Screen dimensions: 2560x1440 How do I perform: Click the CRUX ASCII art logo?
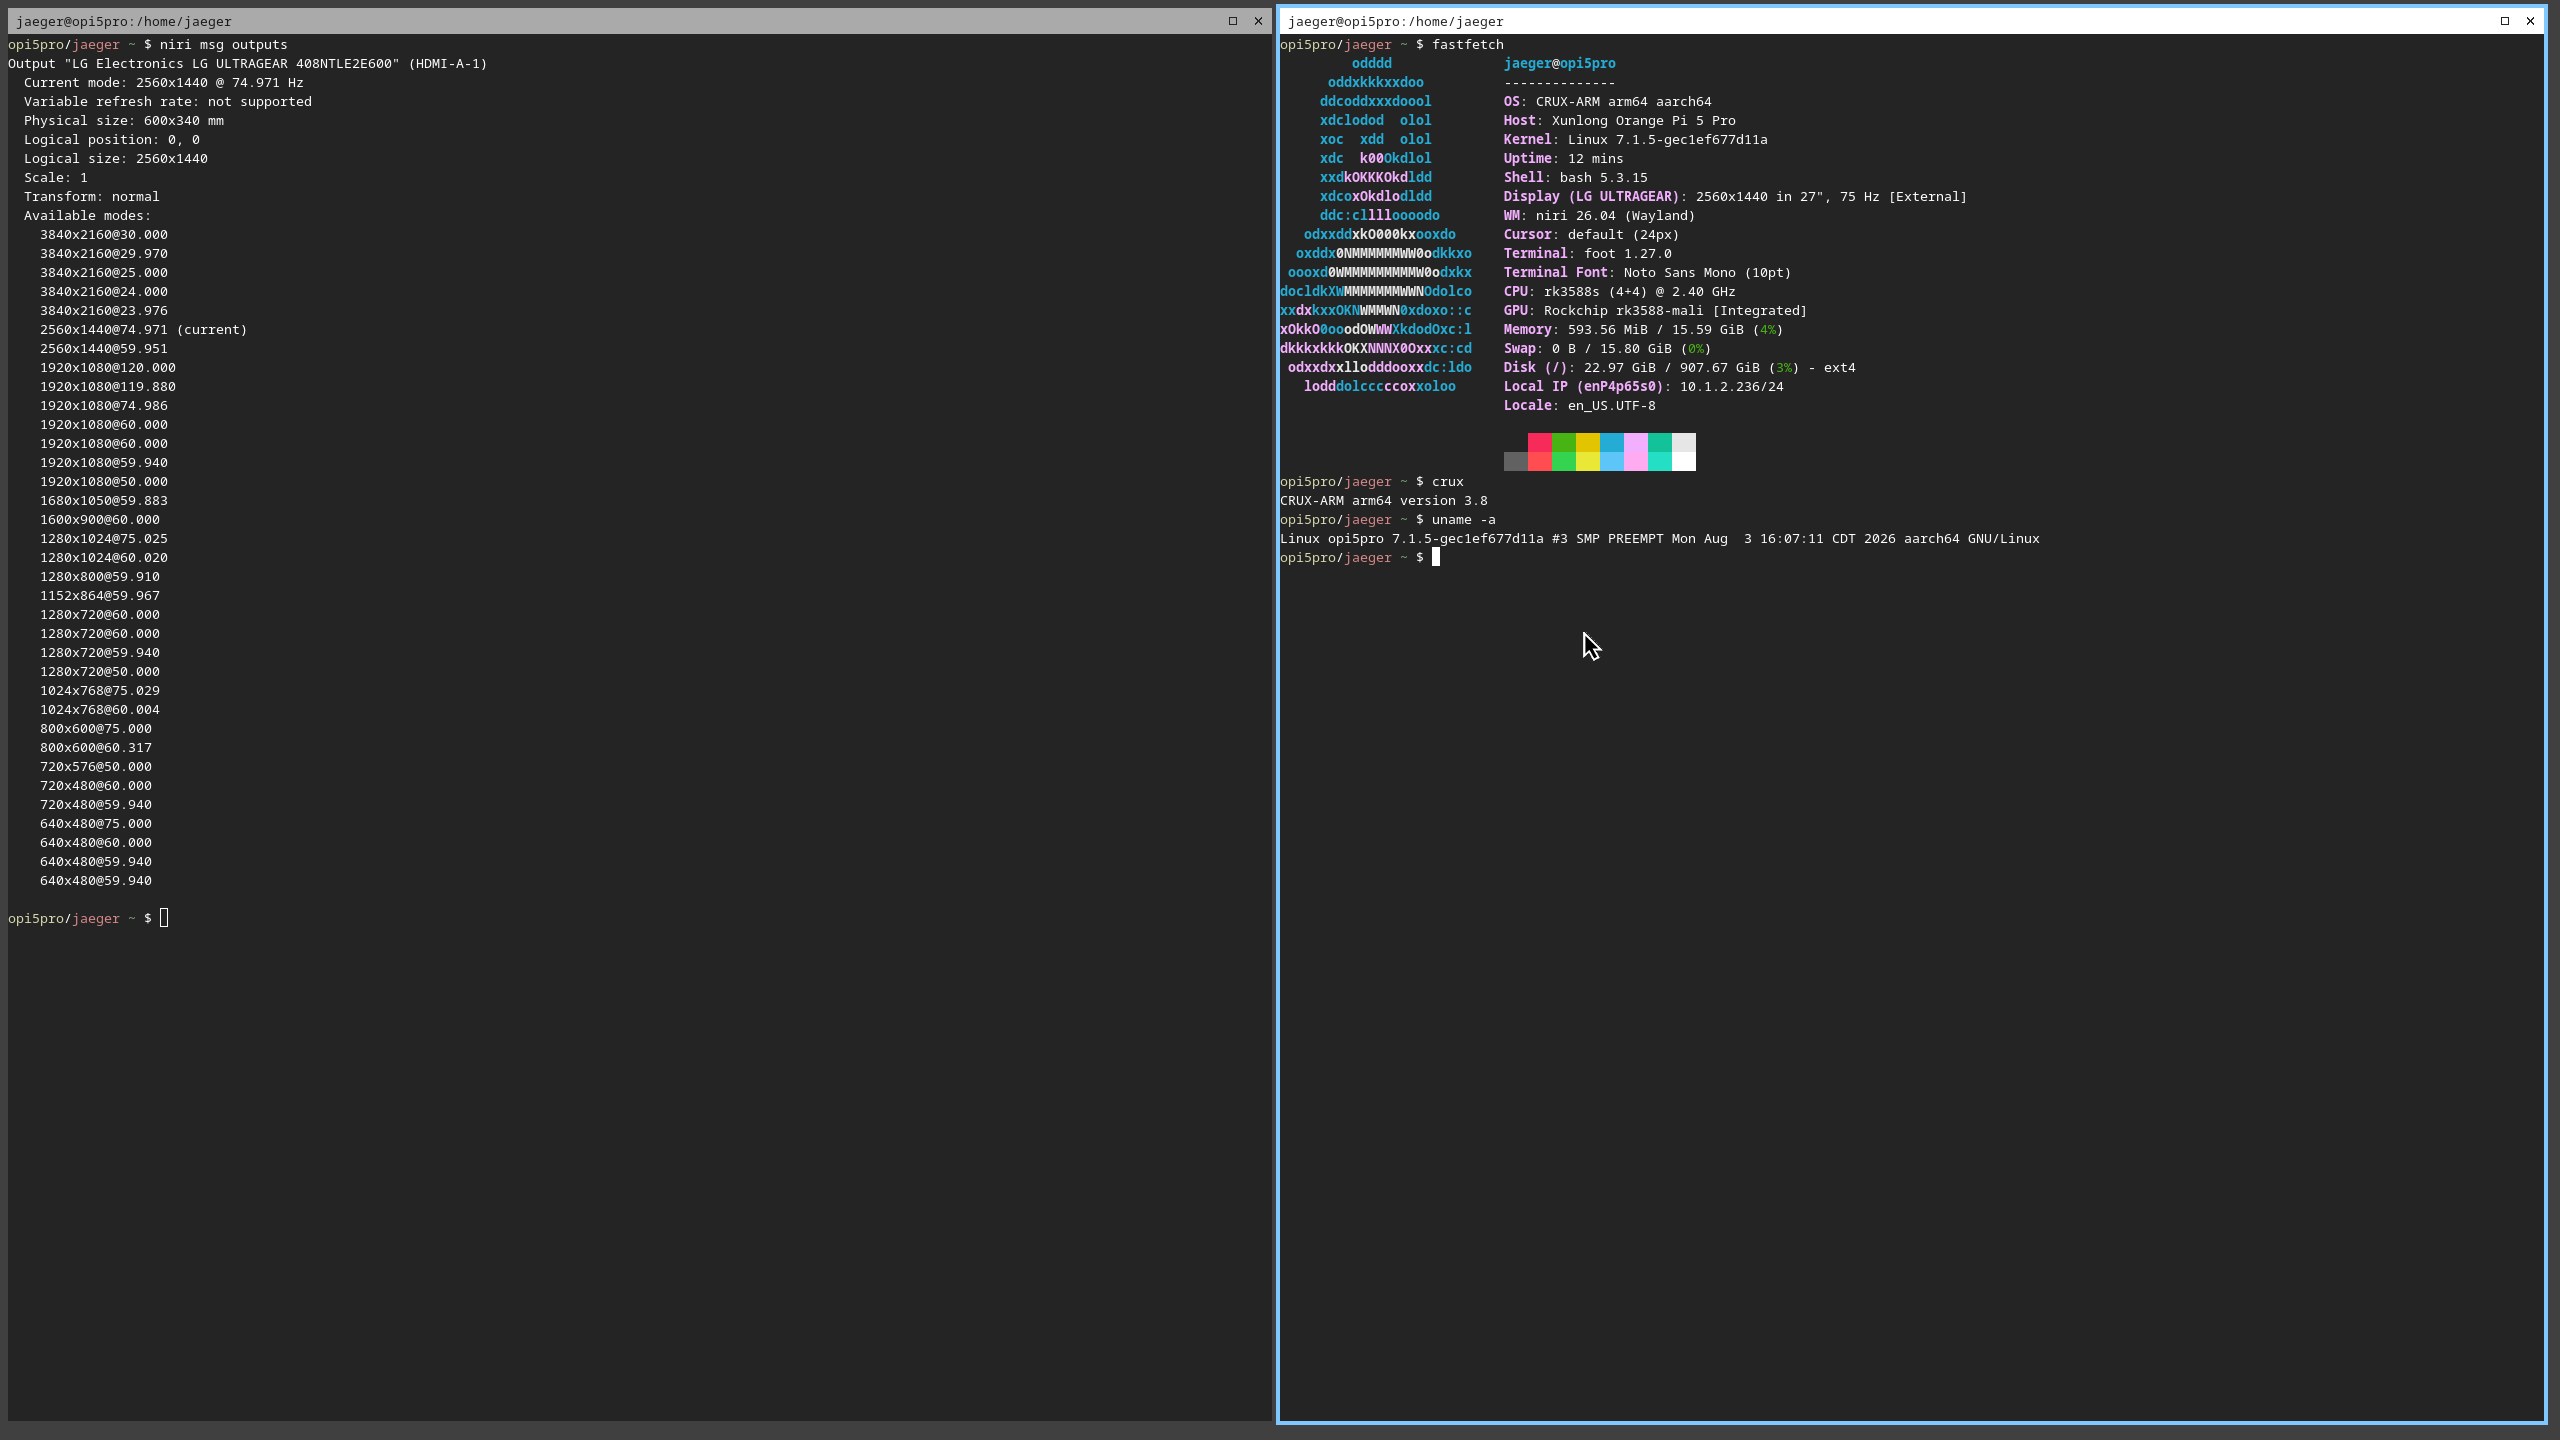(1376, 225)
